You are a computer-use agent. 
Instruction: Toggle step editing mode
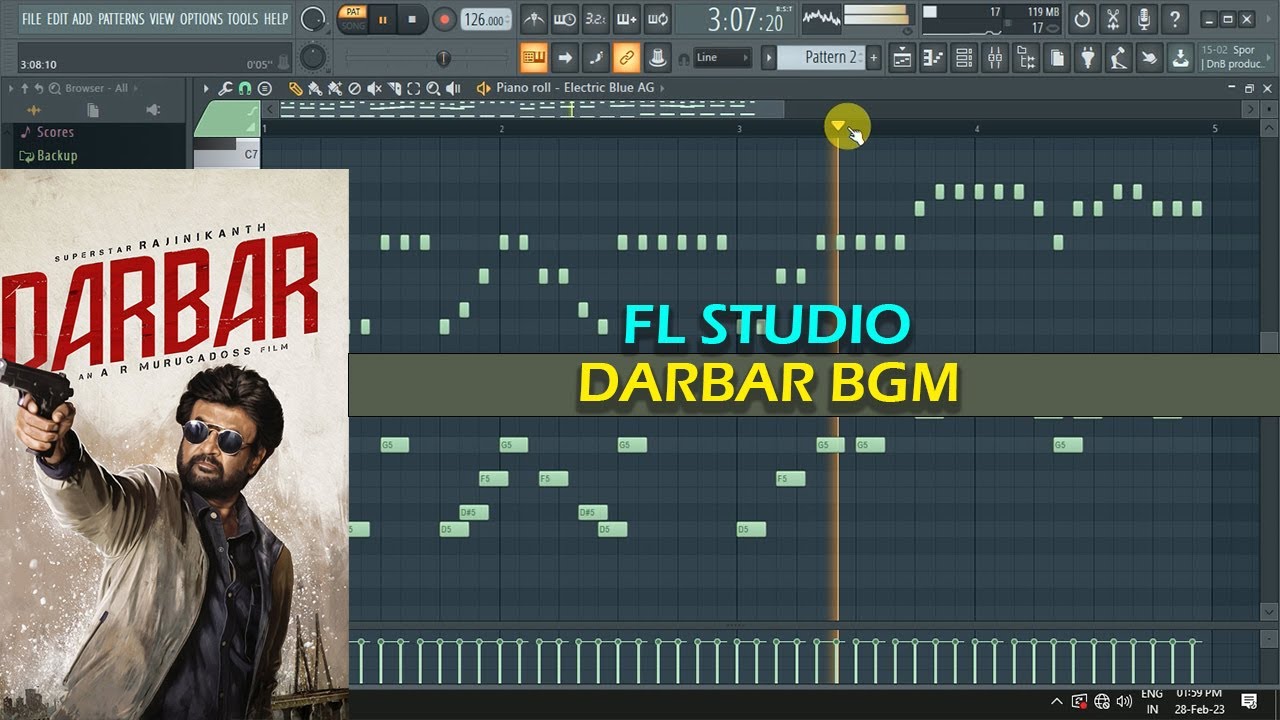click(595, 58)
